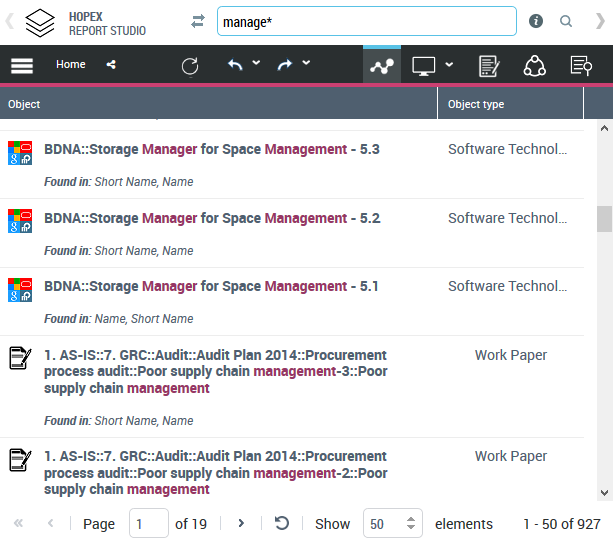
Task: Open BDNA::Storage Manager for Space Management 5.3
Action: tap(211, 150)
